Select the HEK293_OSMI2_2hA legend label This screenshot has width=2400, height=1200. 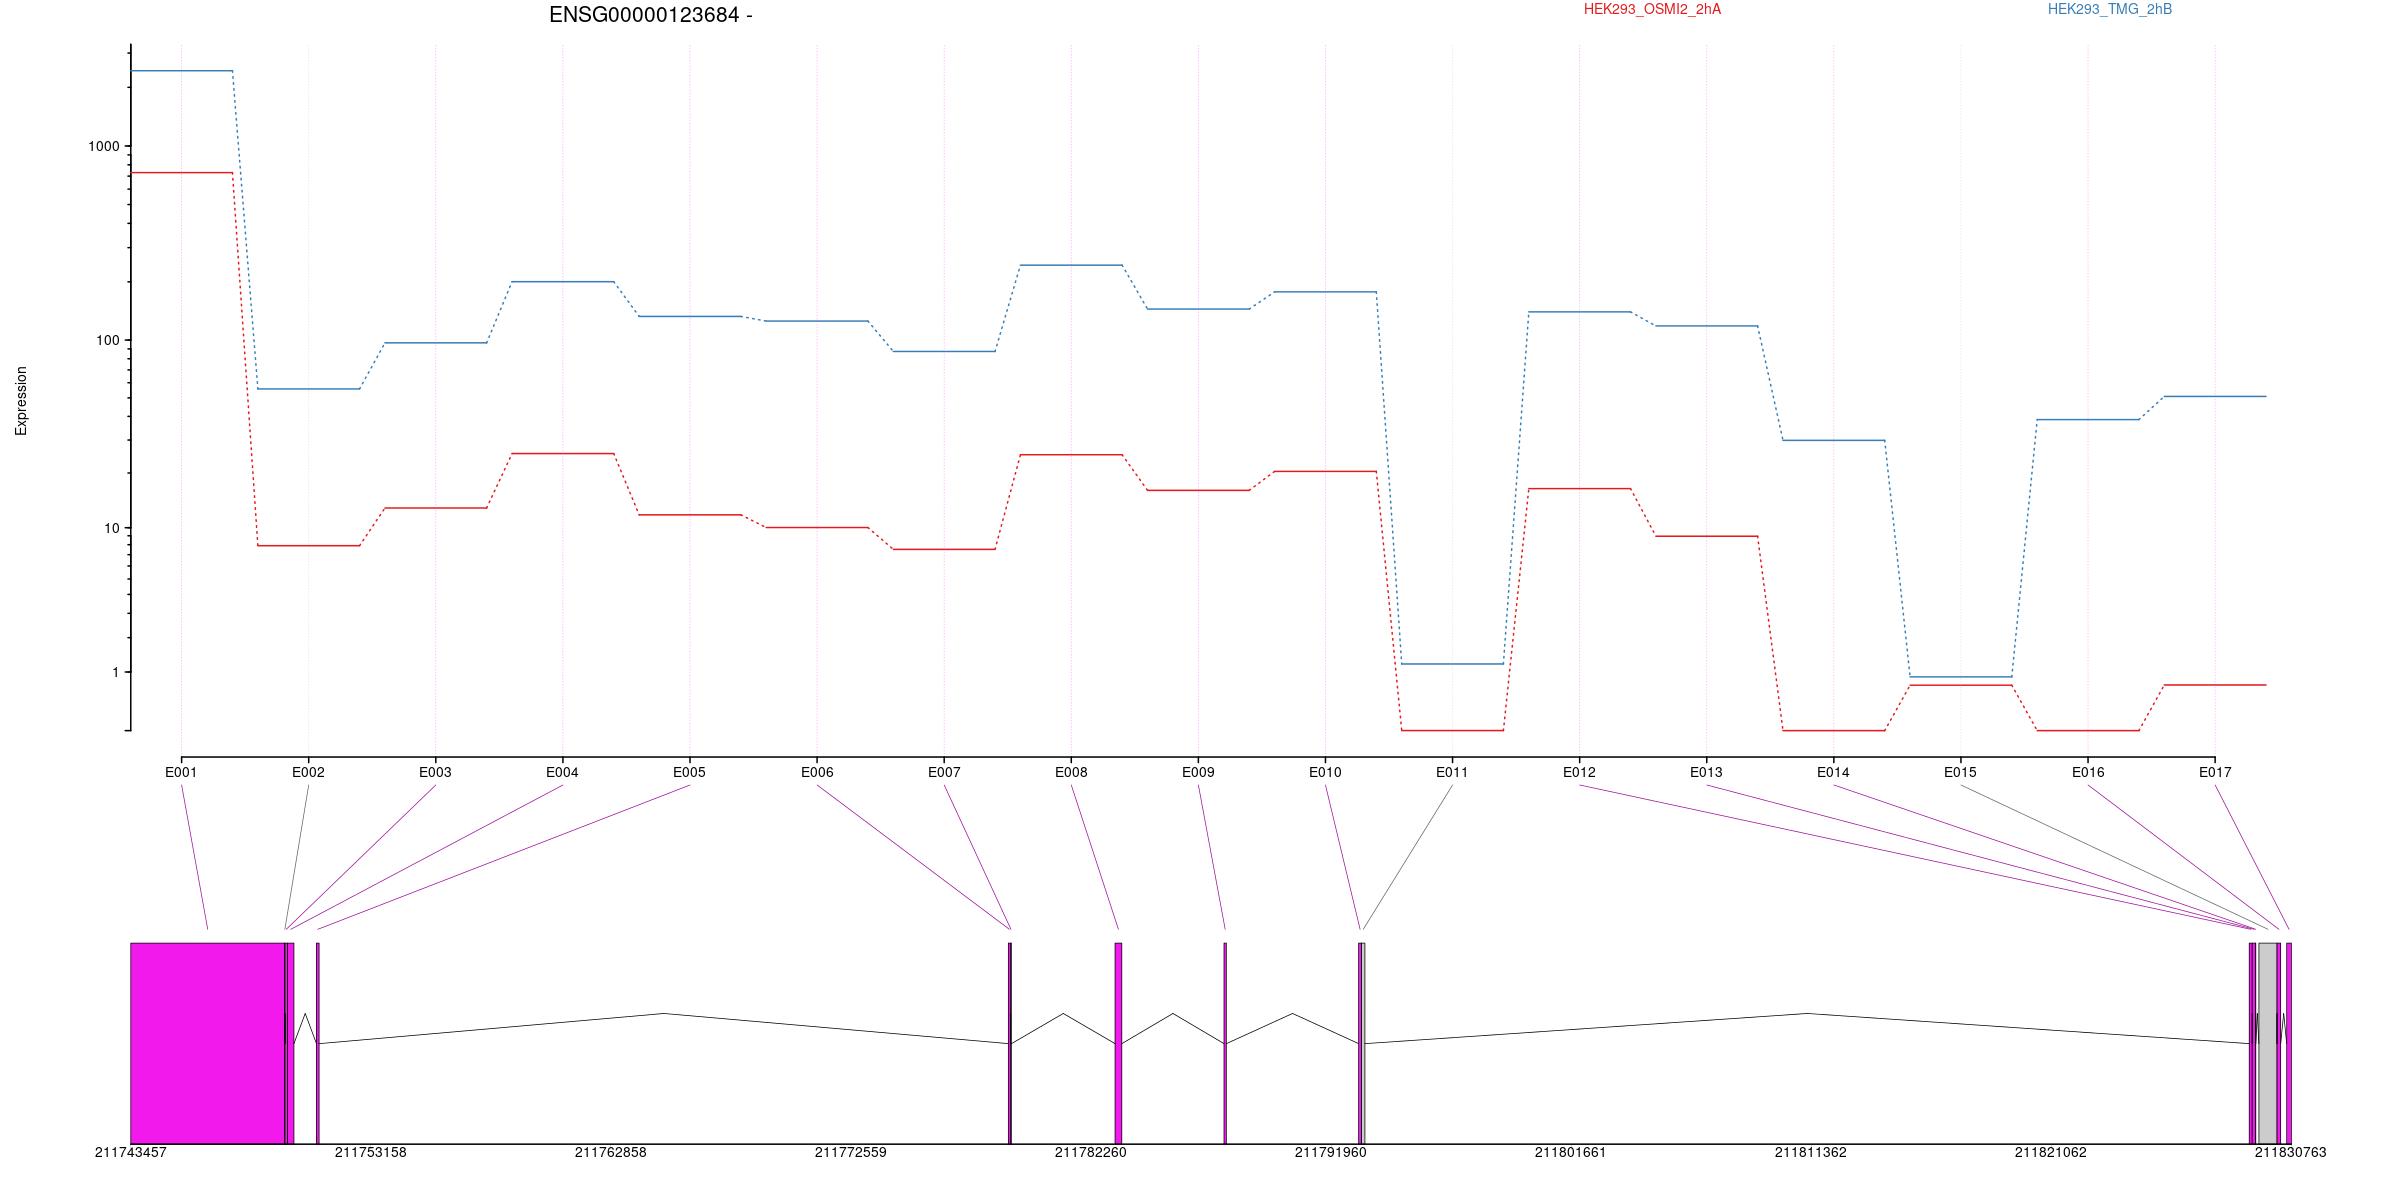coord(1652,10)
